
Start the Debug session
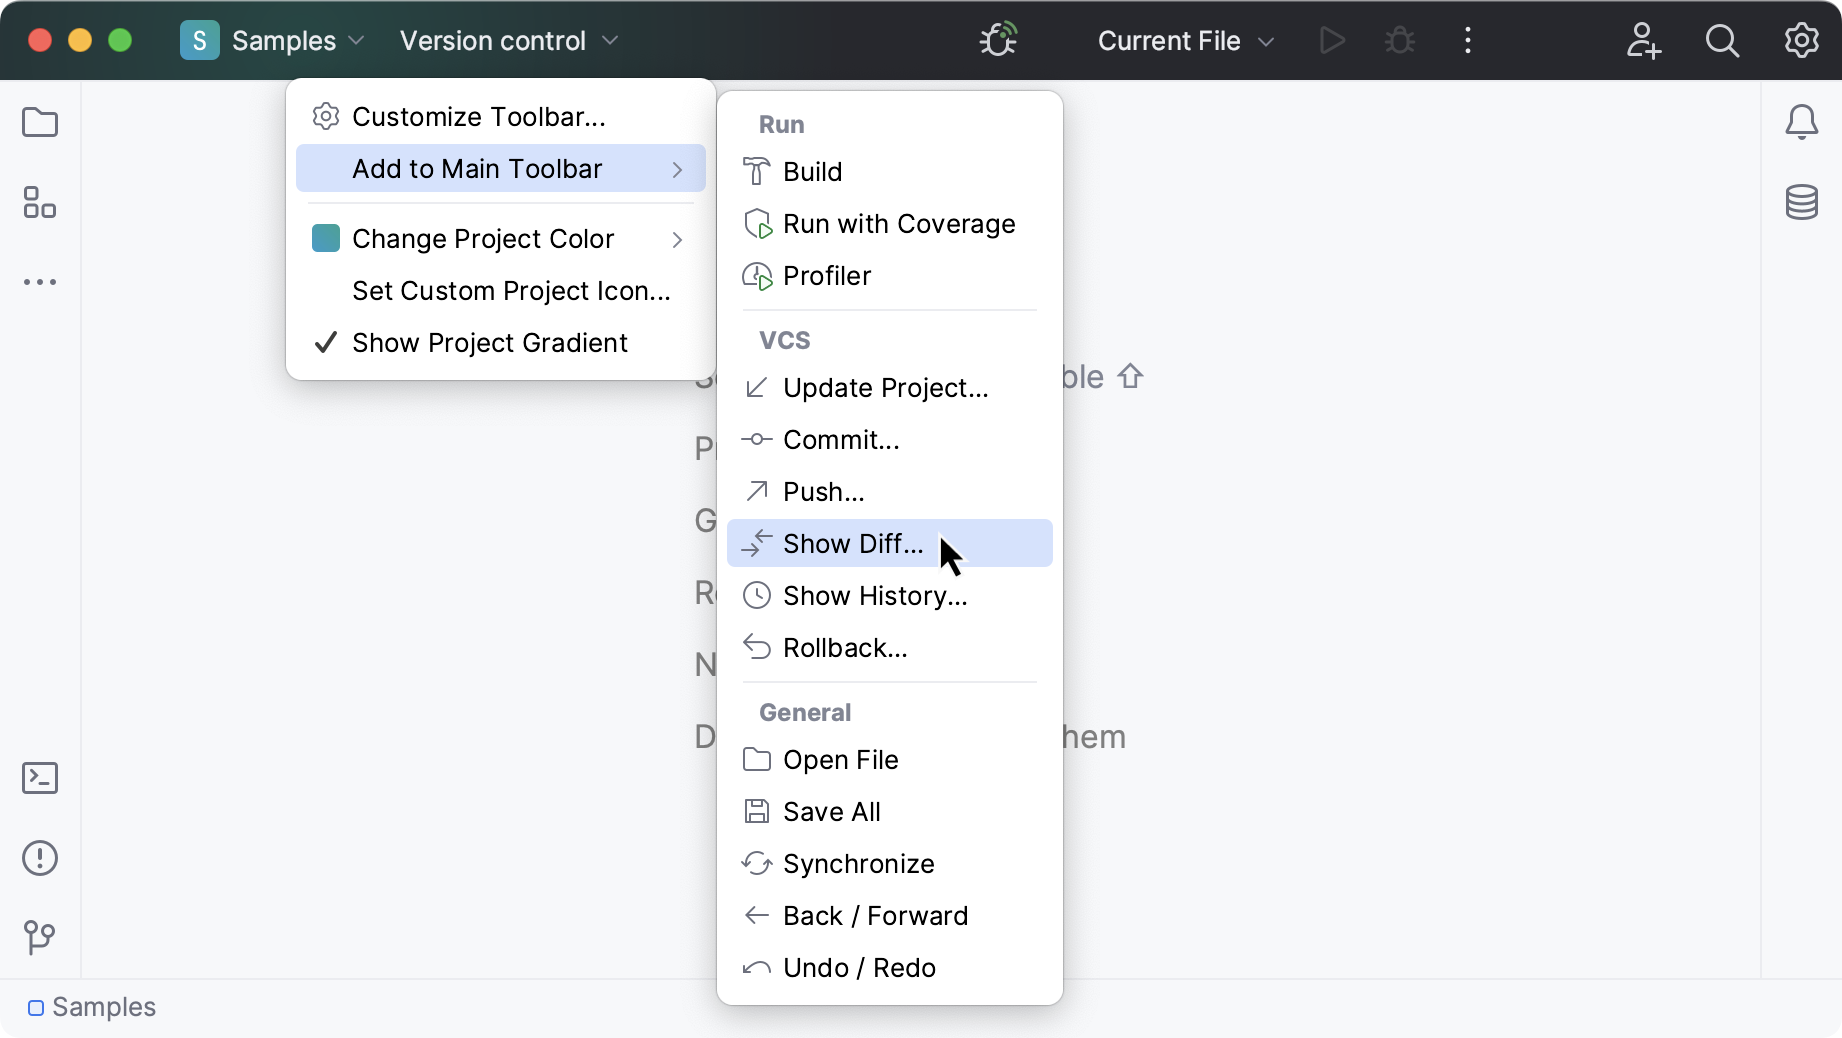1398,40
